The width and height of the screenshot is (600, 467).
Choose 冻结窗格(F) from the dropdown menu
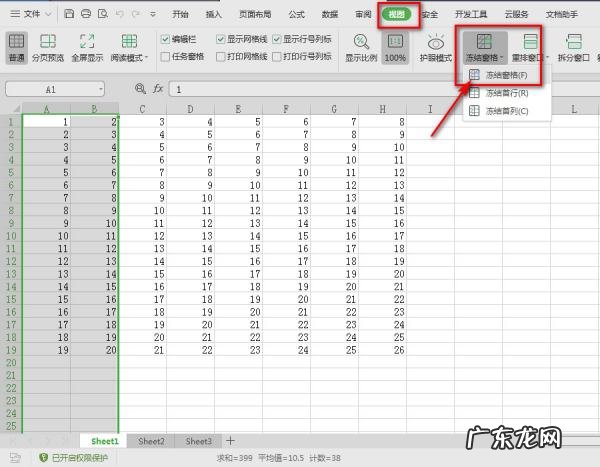507,75
